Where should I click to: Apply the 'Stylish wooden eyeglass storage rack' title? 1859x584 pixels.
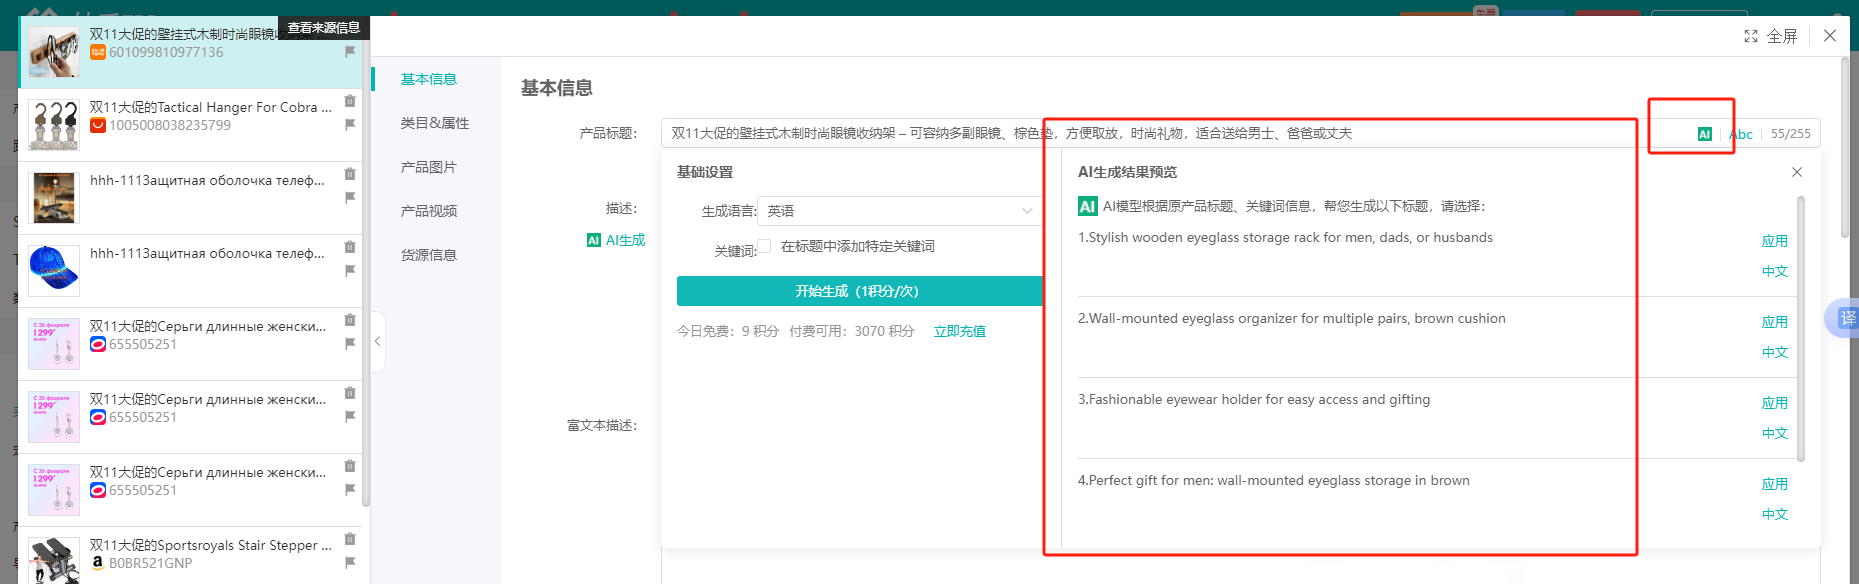pos(1774,241)
